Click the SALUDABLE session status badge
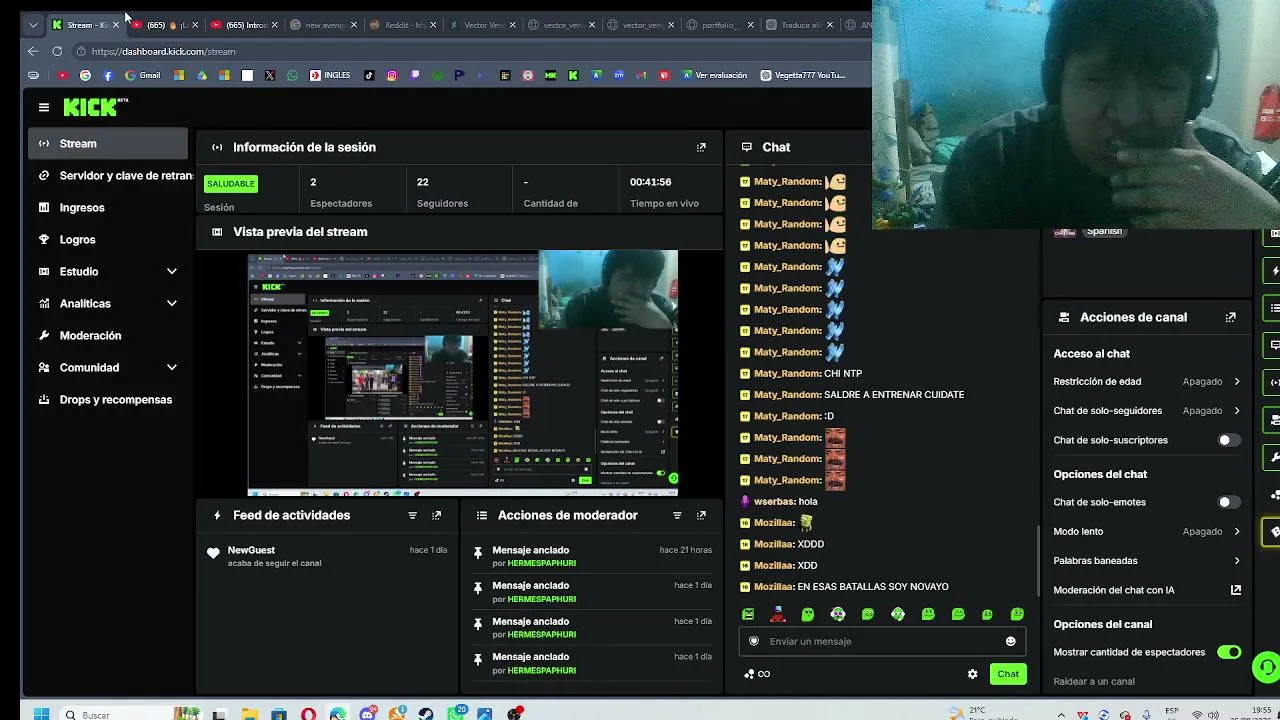The image size is (1280, 720). 231,183
